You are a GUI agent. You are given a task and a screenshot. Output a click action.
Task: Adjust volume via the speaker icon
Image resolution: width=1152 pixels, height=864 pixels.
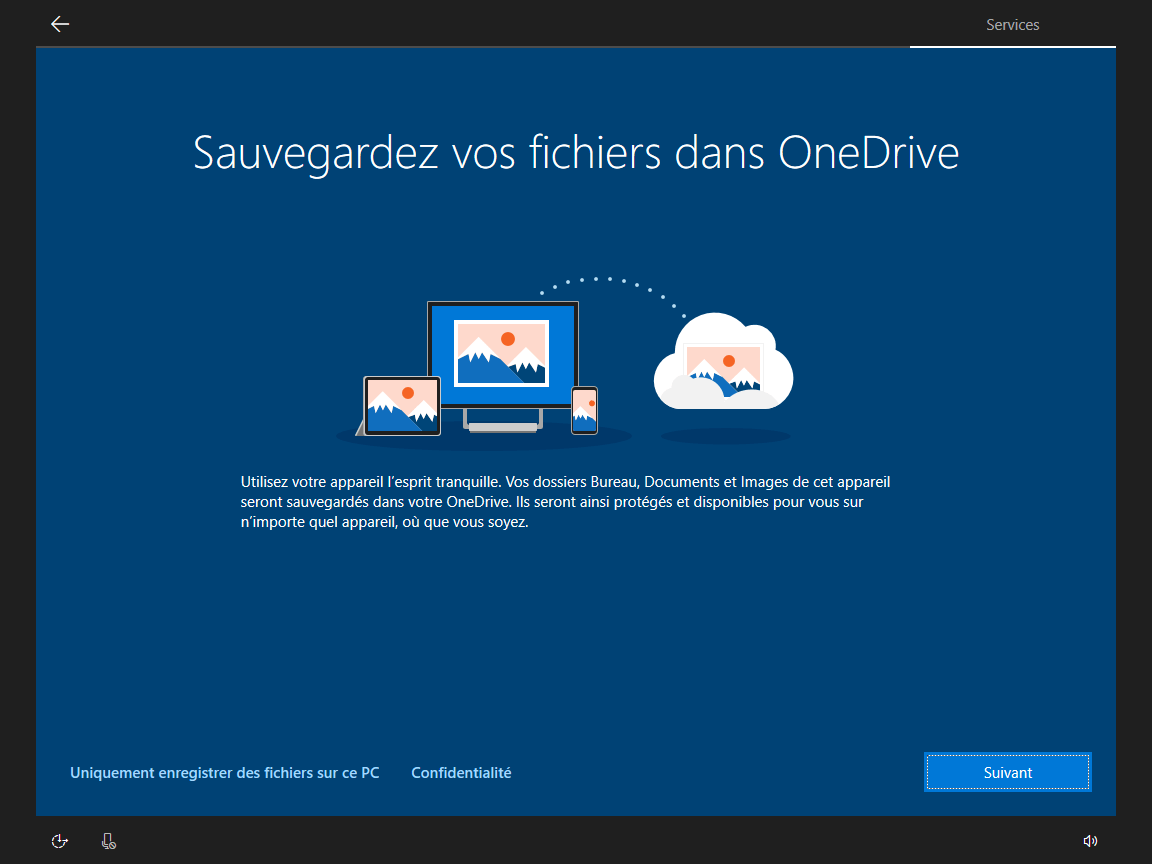click(1090, 841)
